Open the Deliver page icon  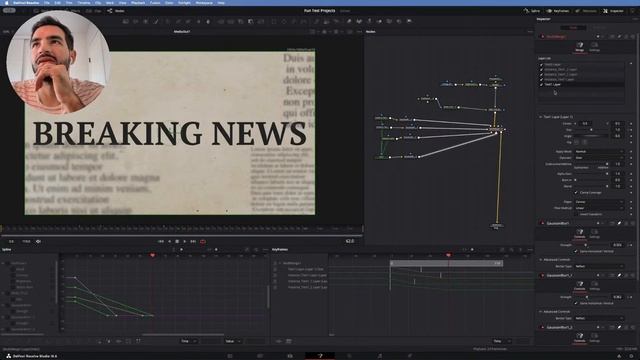click(410, 356)
